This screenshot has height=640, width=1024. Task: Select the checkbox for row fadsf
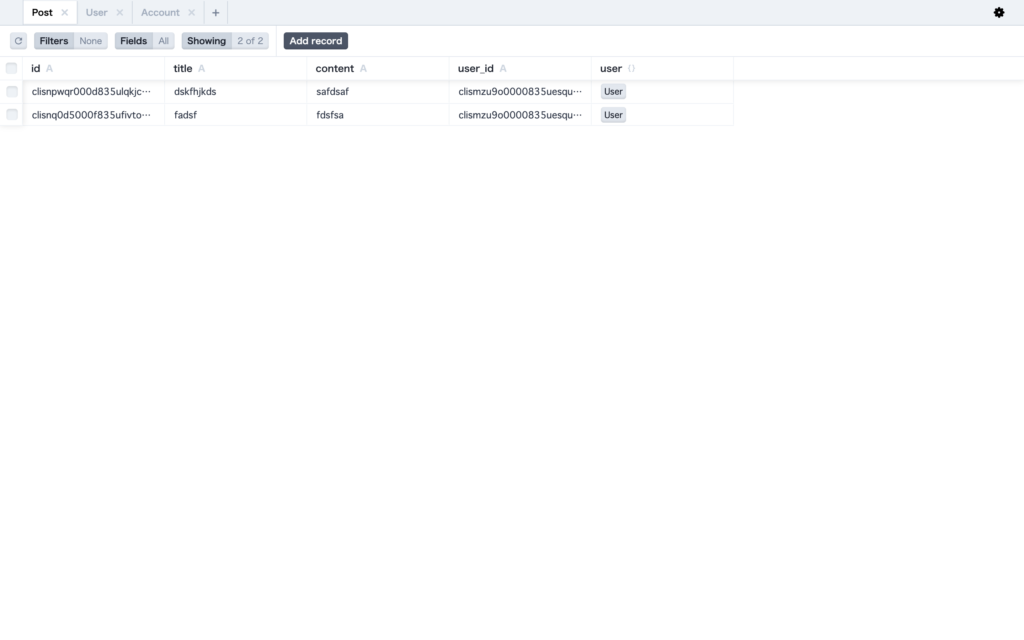[12, 115]
